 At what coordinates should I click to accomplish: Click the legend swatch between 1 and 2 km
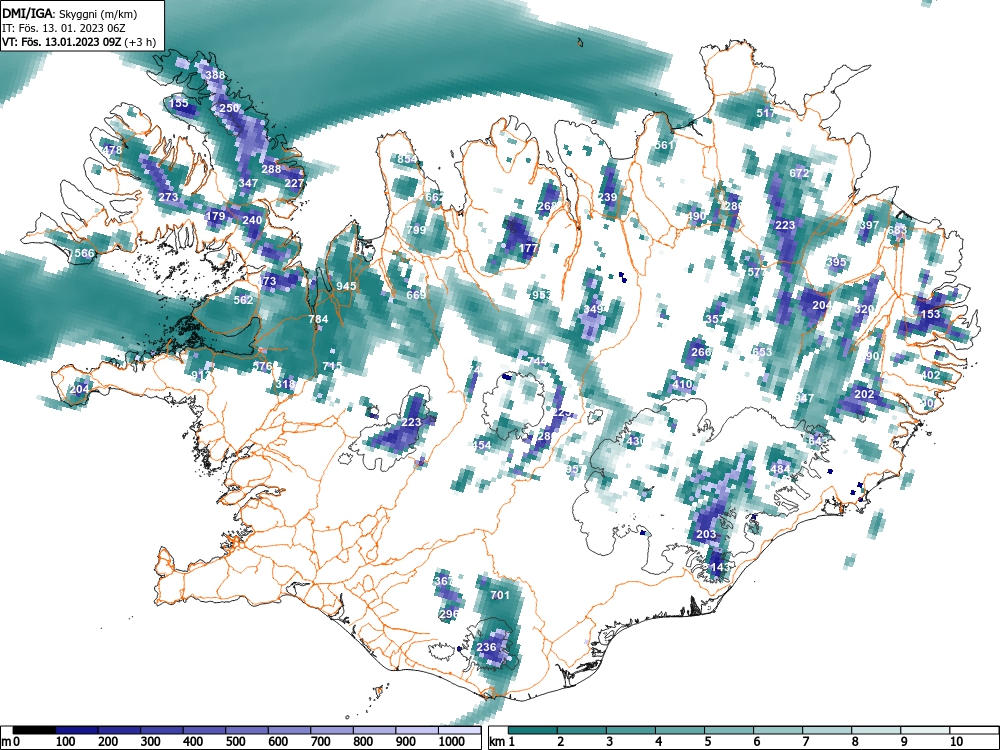pos(533,730)
